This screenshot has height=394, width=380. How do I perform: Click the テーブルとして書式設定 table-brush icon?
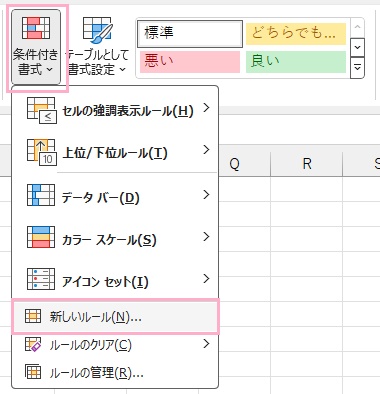97,30
